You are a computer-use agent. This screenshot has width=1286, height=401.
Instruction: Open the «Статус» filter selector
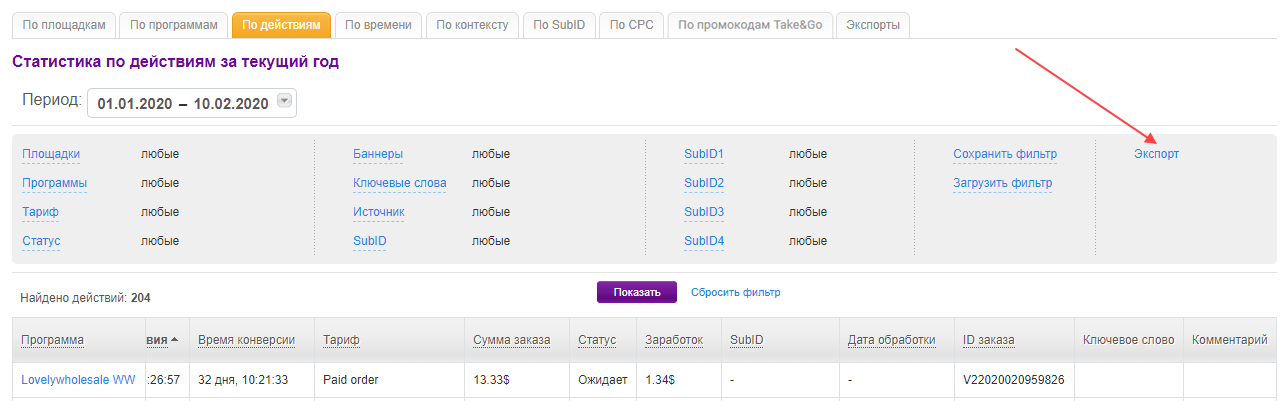click(x=41, y=241)
